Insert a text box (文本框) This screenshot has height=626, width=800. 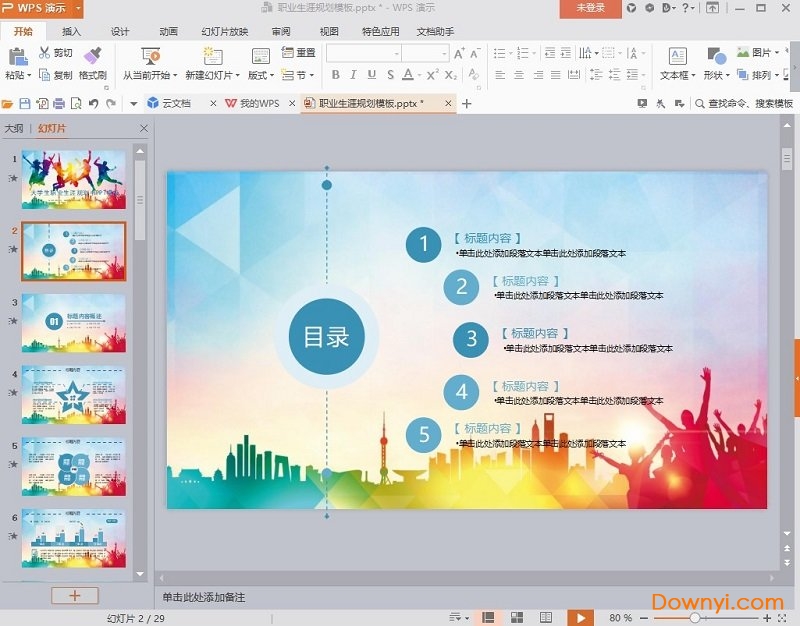[x=677, y=57]
